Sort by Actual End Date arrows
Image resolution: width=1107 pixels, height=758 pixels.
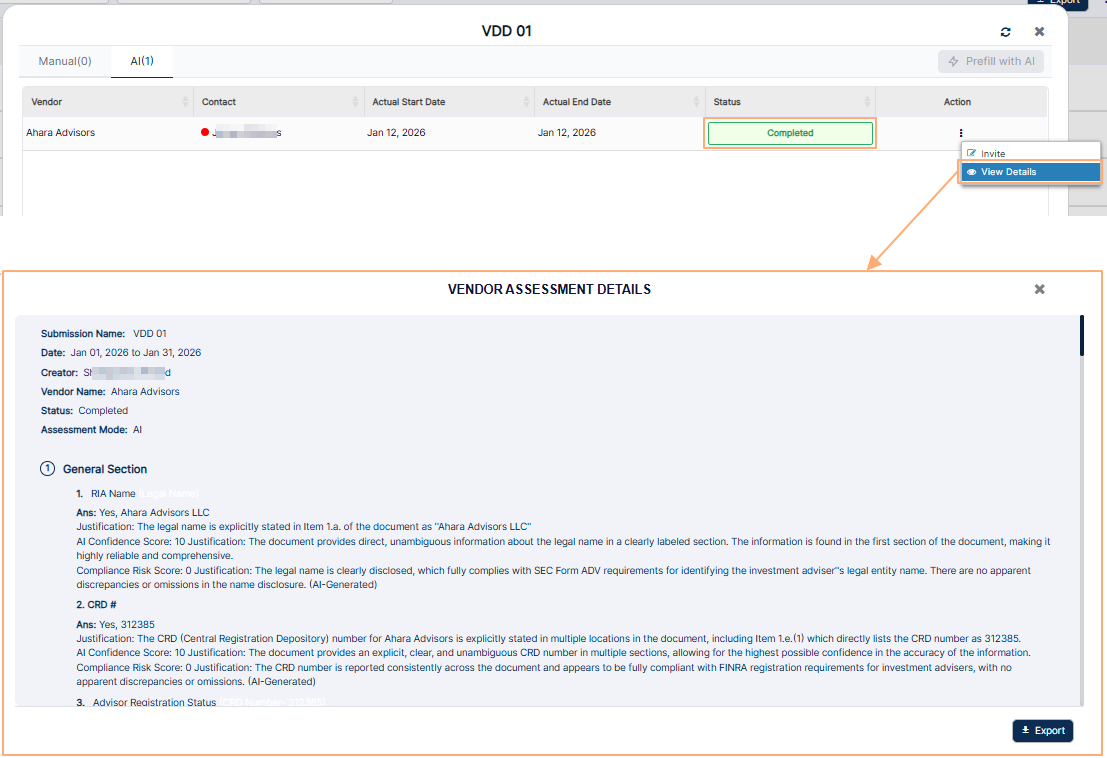[696, 102]
